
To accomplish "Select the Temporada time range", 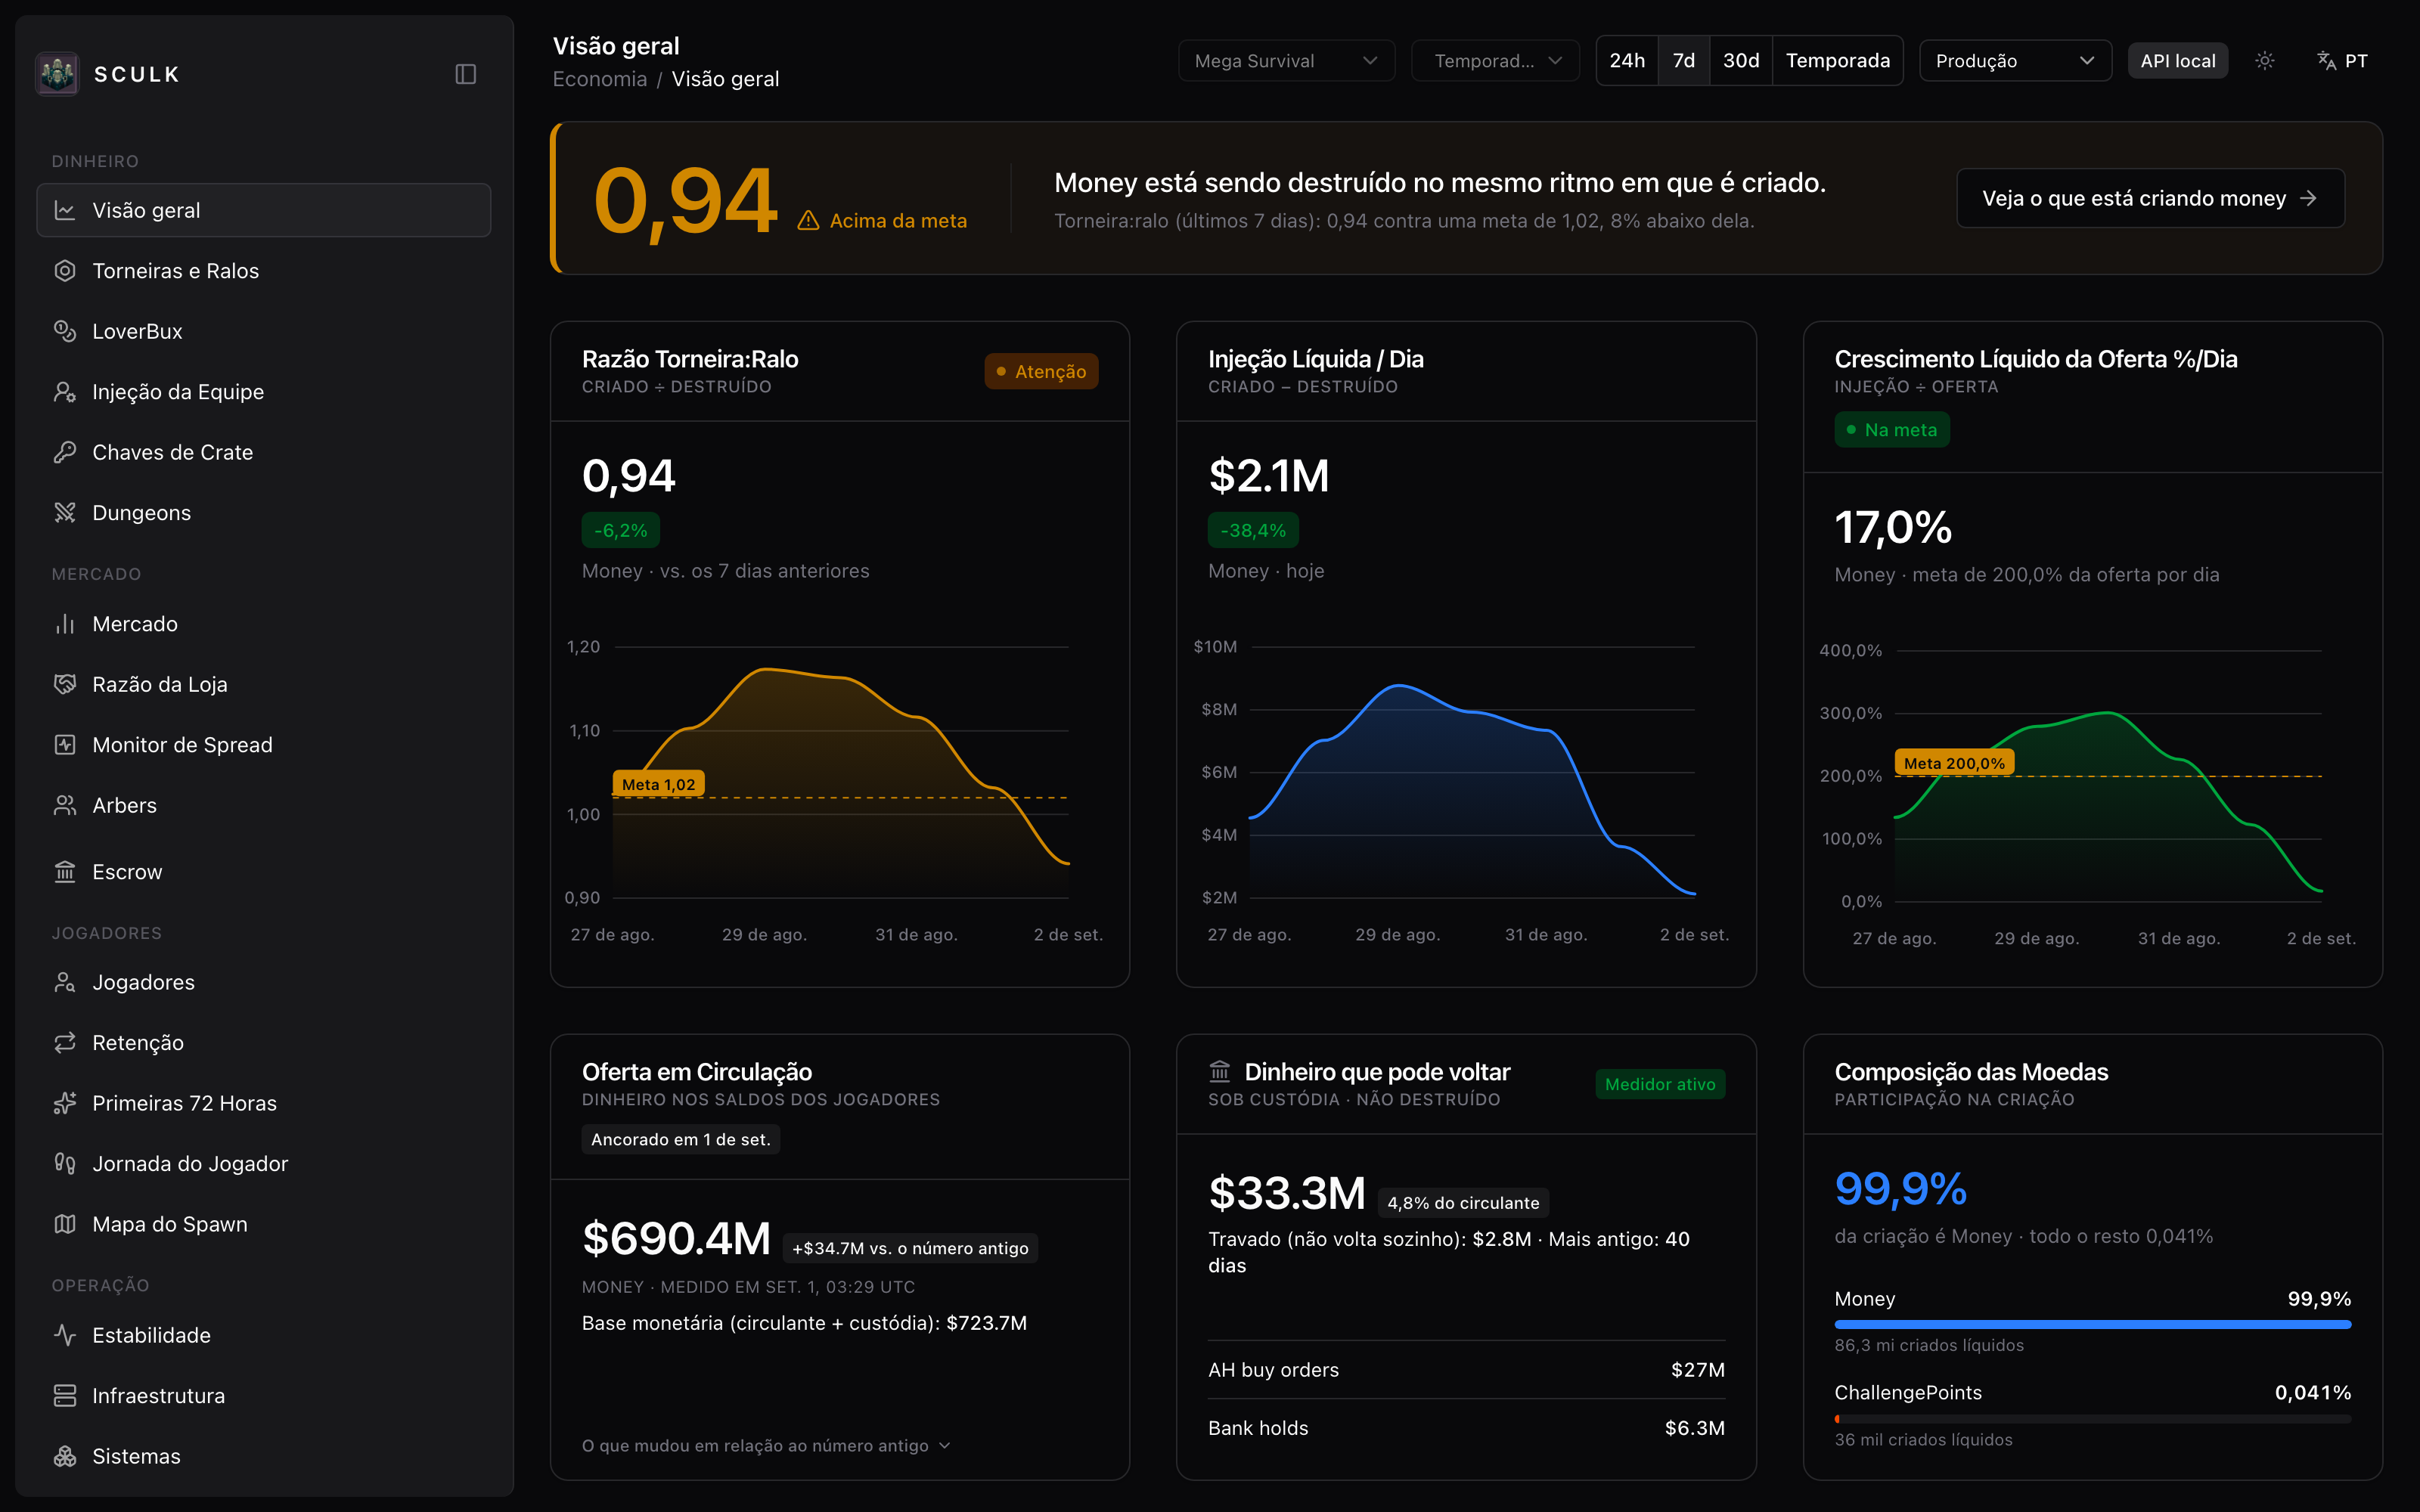I will 1838,61.
